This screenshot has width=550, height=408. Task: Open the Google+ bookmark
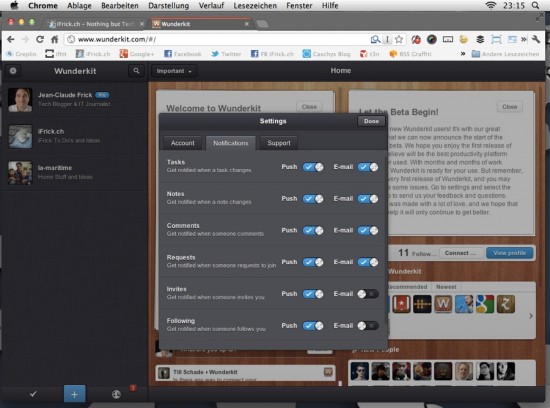pyautogui.click(x=136, y=54)
